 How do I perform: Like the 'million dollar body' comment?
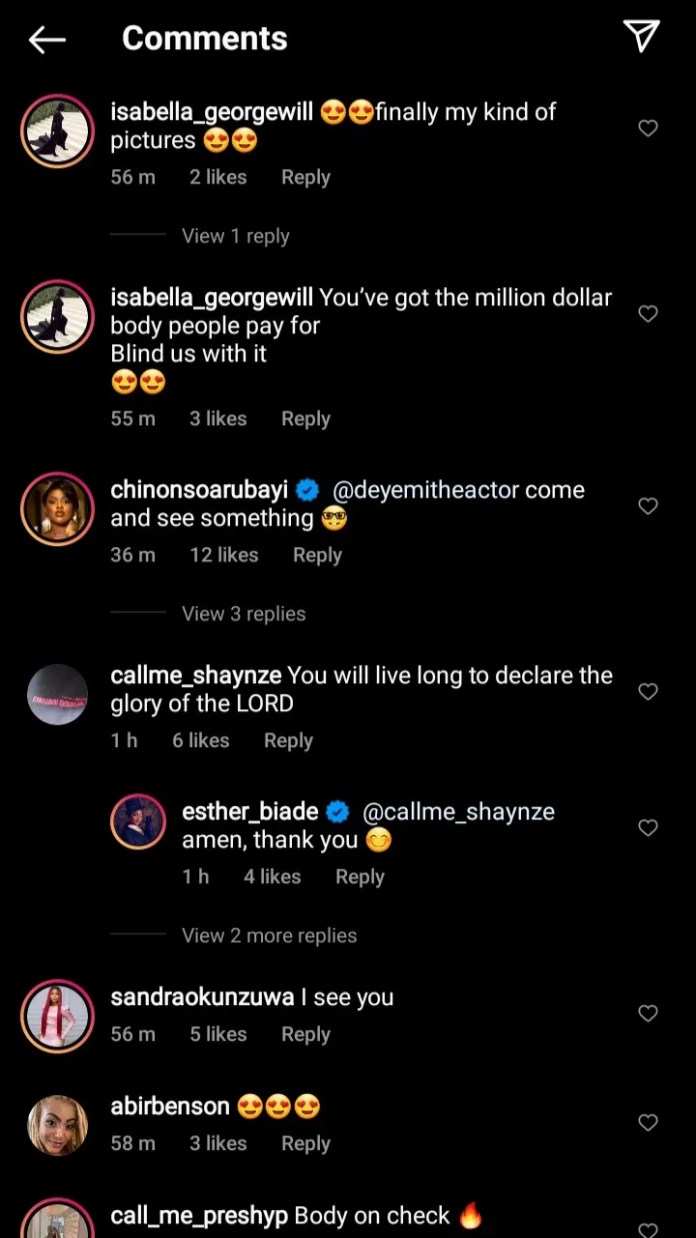(648, 314)
